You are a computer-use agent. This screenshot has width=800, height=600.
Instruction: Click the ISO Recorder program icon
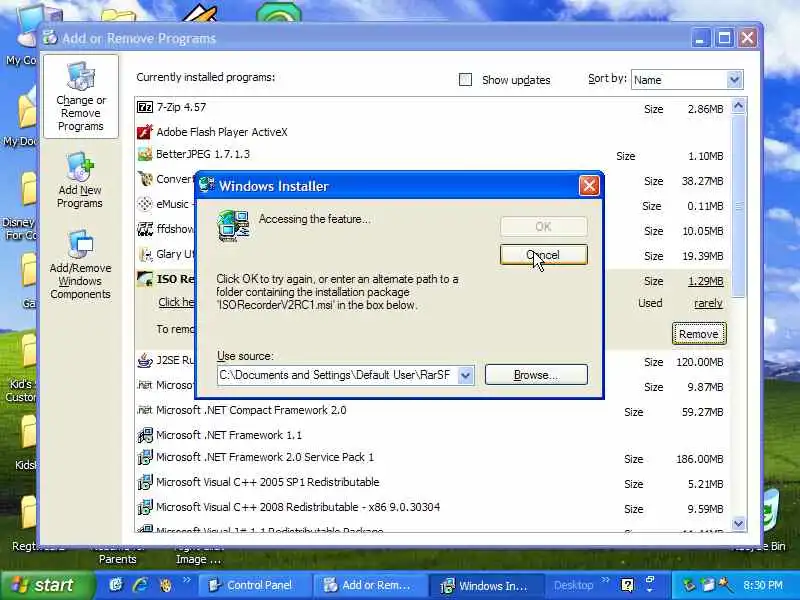pos(145,279)
